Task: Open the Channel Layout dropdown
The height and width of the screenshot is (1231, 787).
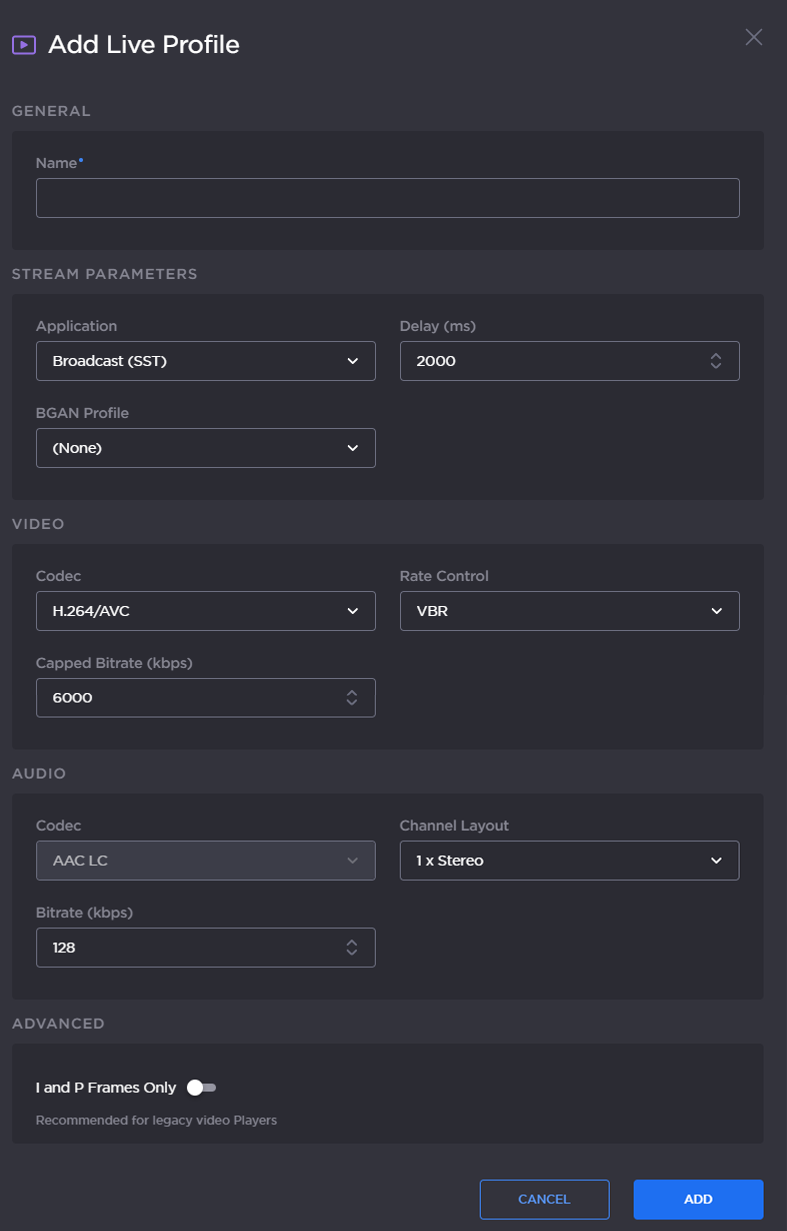Action: 569,860
